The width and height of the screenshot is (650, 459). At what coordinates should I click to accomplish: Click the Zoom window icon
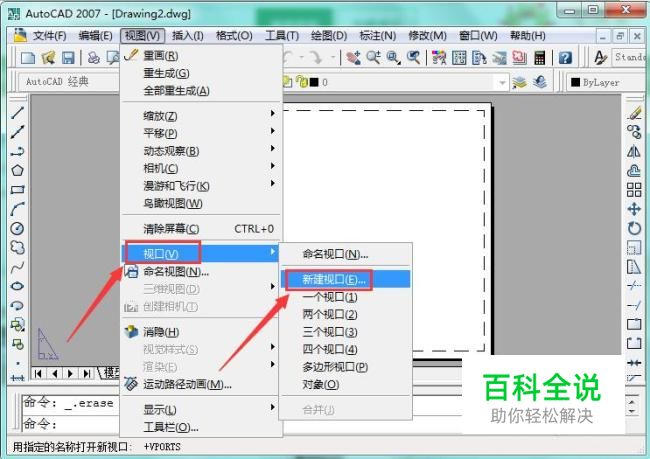pos(393,58)
